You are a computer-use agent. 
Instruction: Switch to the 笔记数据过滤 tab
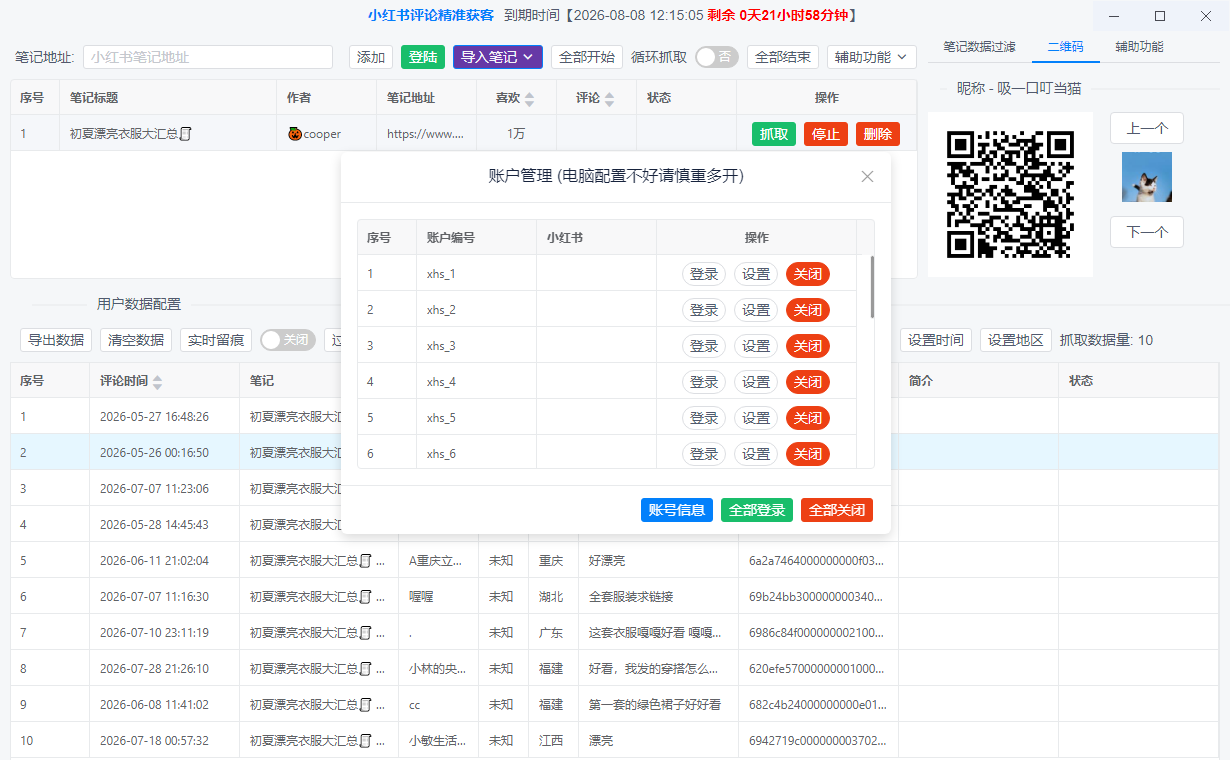coord(979,47)
